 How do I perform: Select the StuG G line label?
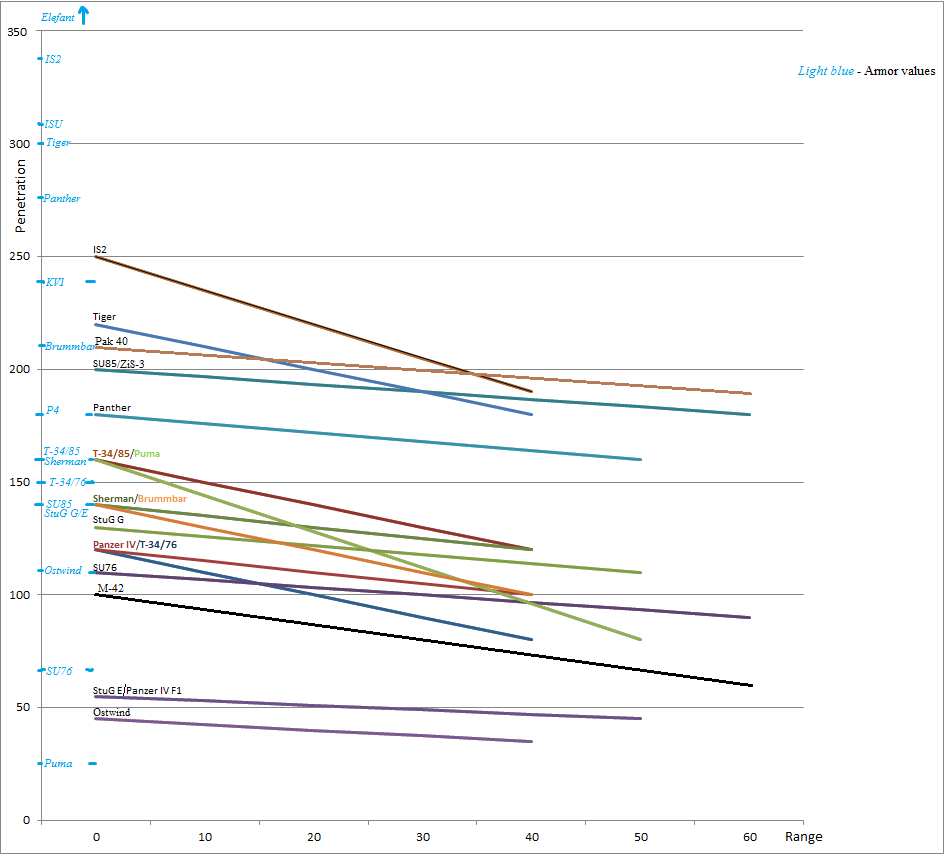point(108,520)
